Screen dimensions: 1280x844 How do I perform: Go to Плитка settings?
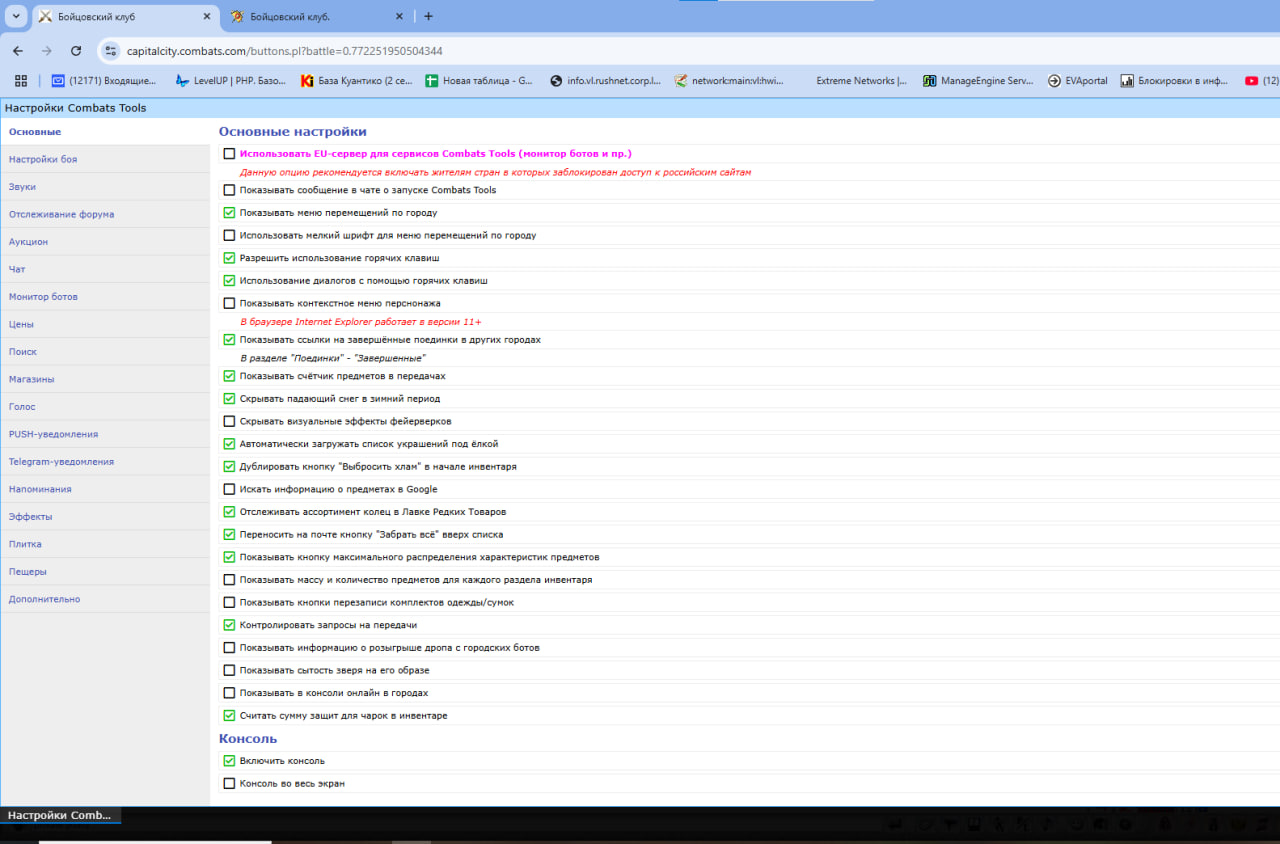pyautogui.click(x=105, y=544)
